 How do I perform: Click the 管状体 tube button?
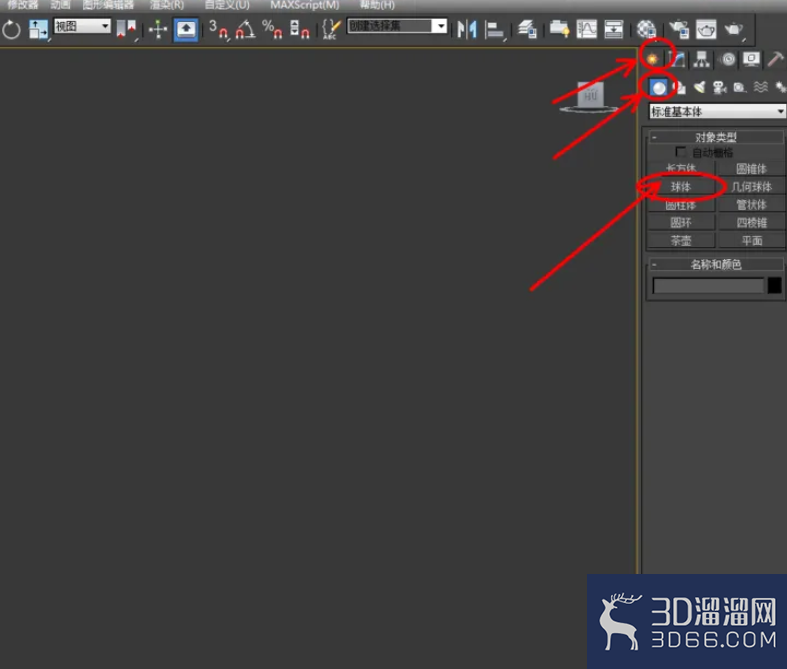pyautogui.click(x=751, y=205)
